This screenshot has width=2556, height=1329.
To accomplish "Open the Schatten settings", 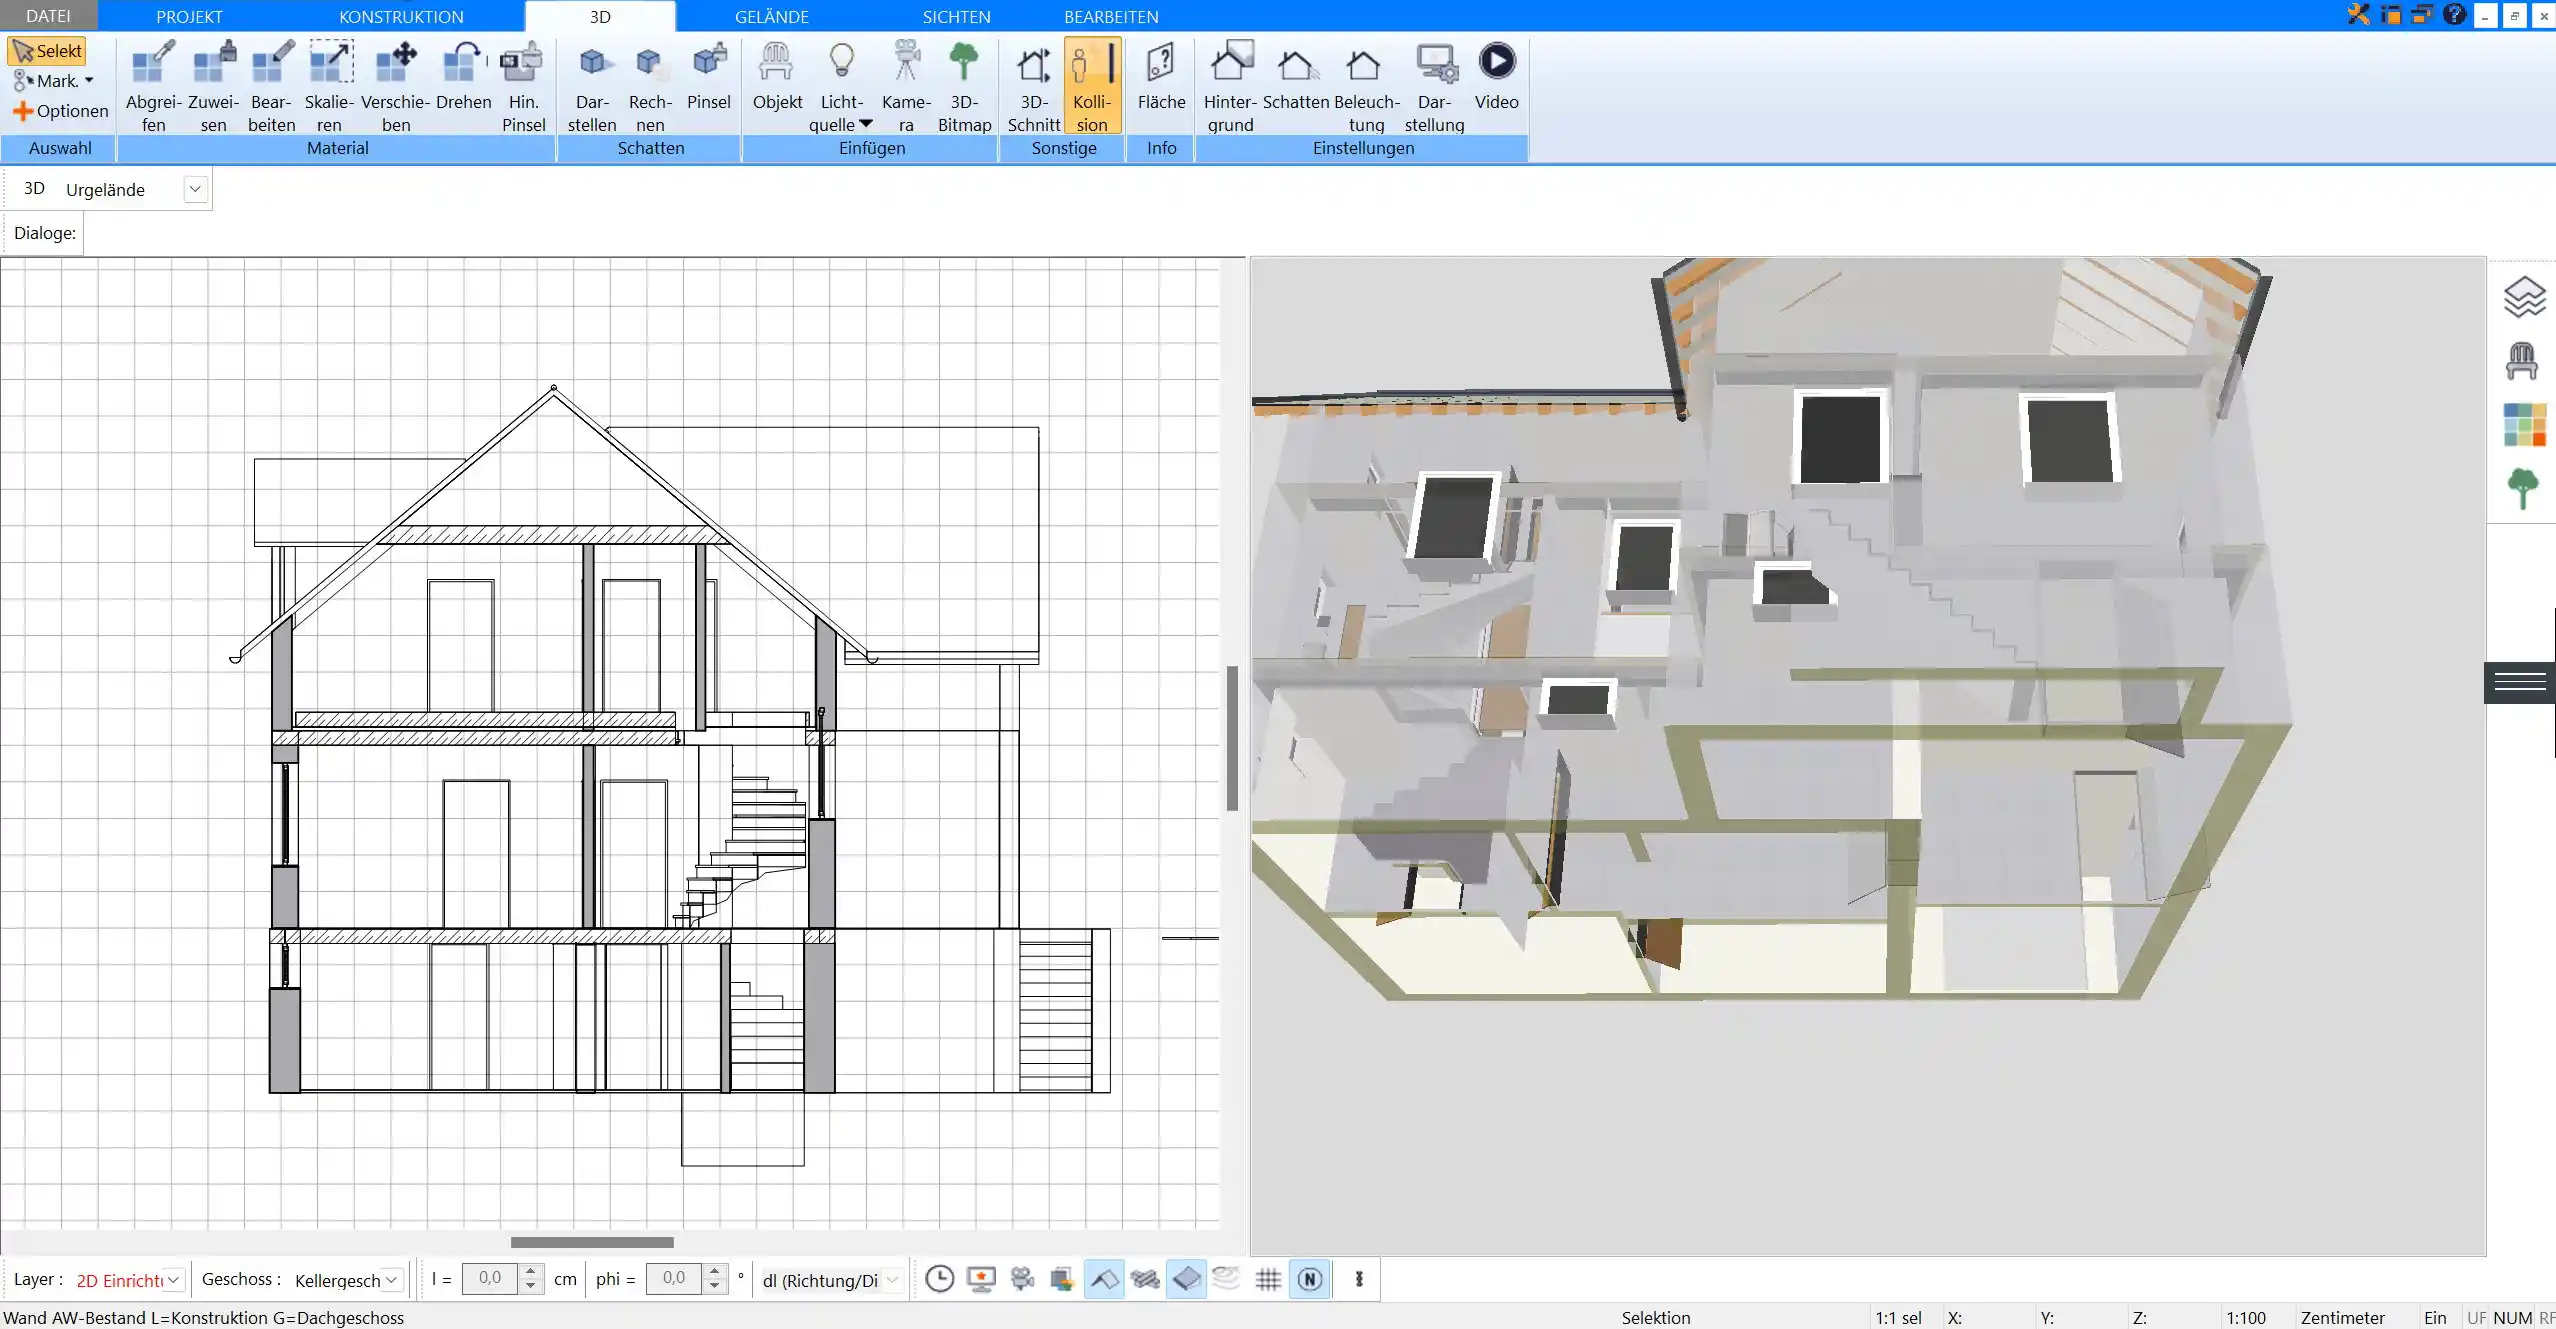I will coord(1295,76).
